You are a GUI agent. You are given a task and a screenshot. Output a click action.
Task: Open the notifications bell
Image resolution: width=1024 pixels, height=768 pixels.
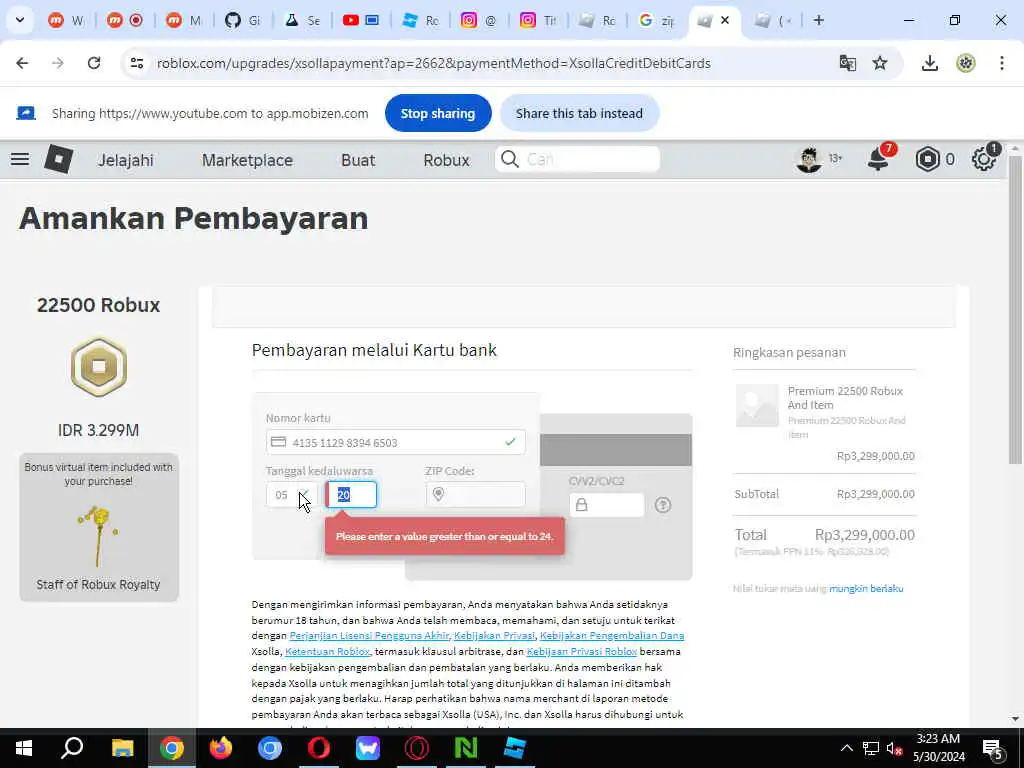tap(878, 159)
